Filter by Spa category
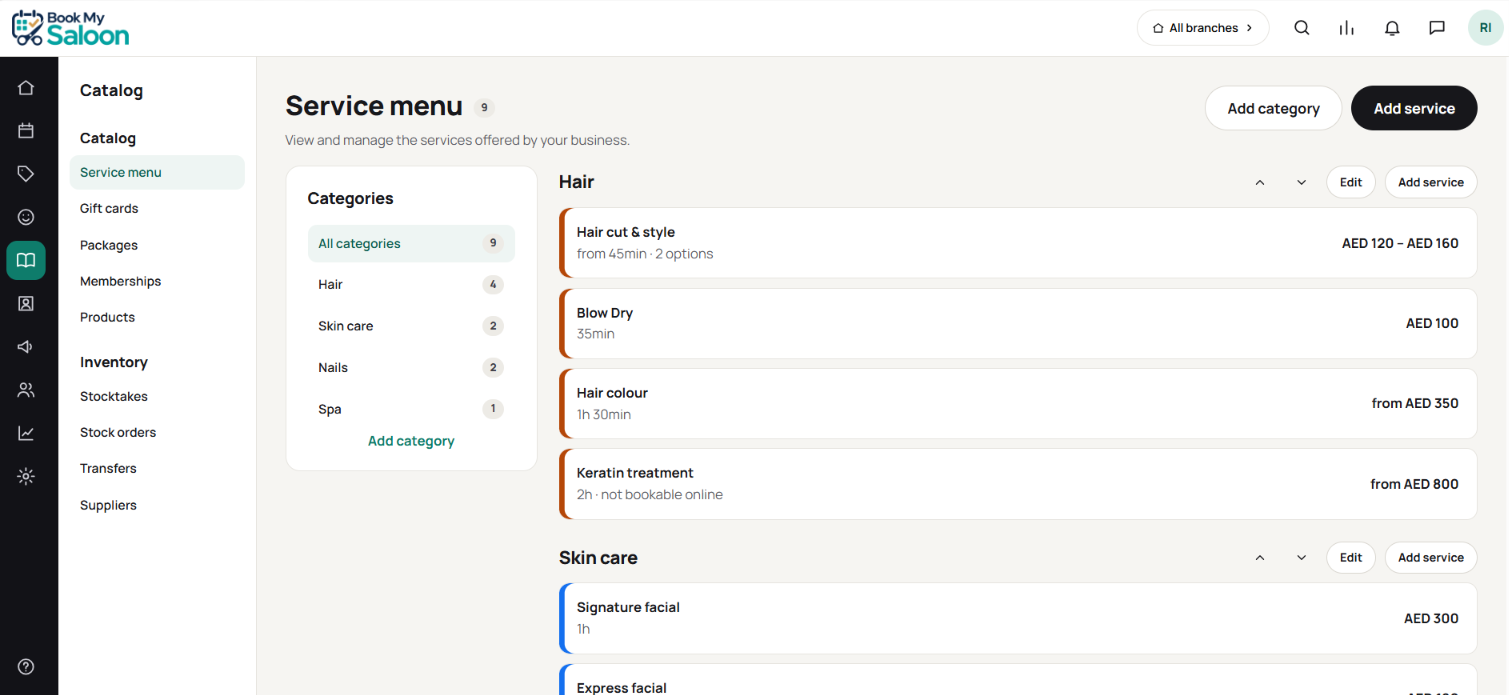The image size is (1509, 695). click(411, 408)
